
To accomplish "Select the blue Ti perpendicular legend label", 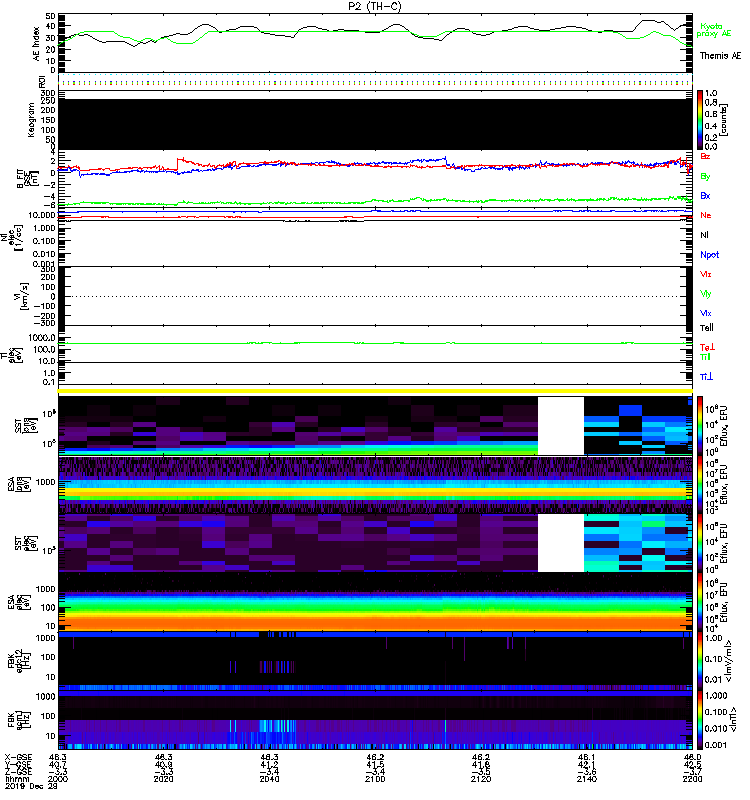I will [x=706, y=377].
